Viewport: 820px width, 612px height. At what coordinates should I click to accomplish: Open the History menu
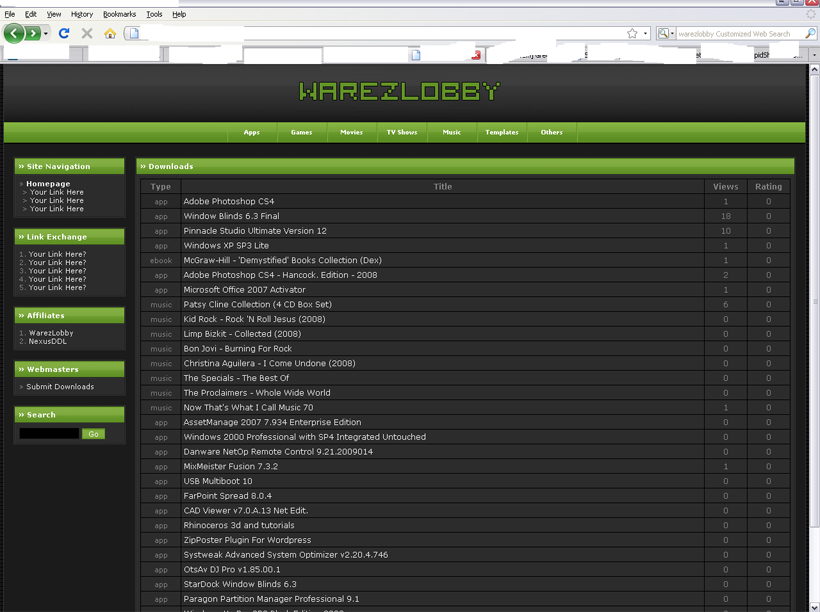point(82,14)
